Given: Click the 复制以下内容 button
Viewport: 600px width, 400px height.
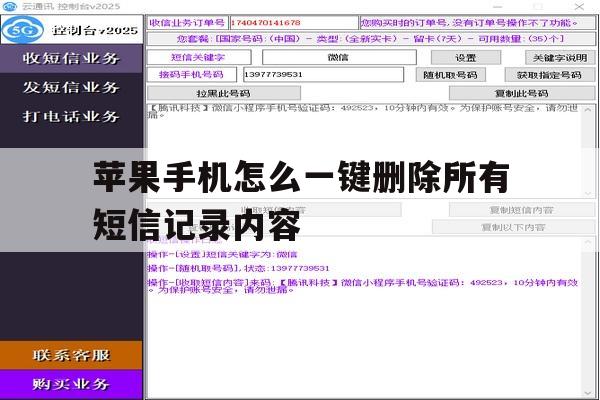Looking at the screenshot, I should pos(514,227).
